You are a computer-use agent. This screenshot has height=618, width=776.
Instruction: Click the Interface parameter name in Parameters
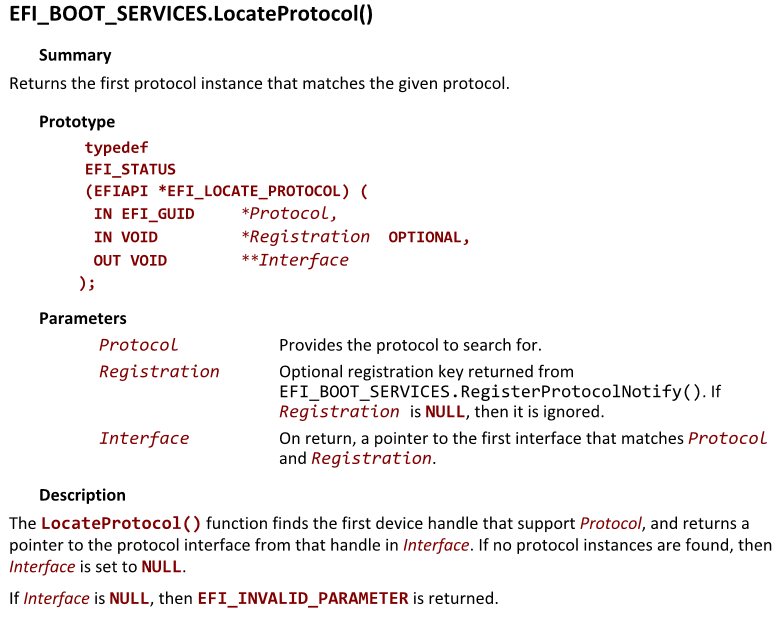click(144, 438)
